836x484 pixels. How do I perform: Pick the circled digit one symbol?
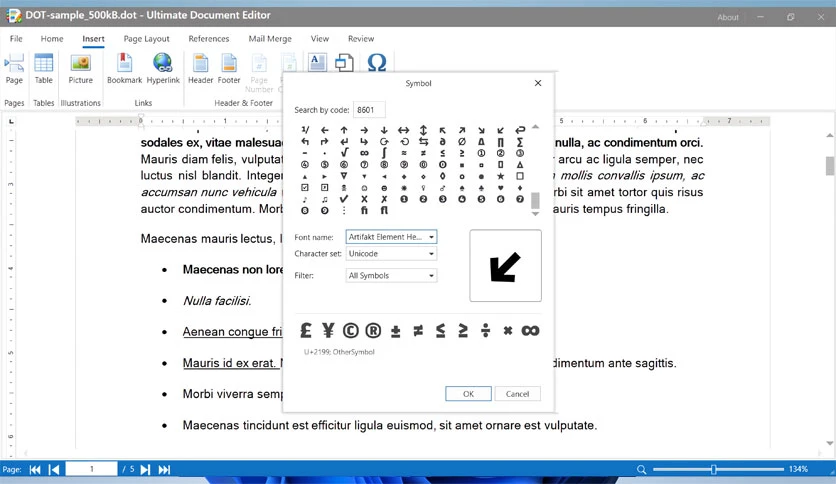tap(481, 153)
